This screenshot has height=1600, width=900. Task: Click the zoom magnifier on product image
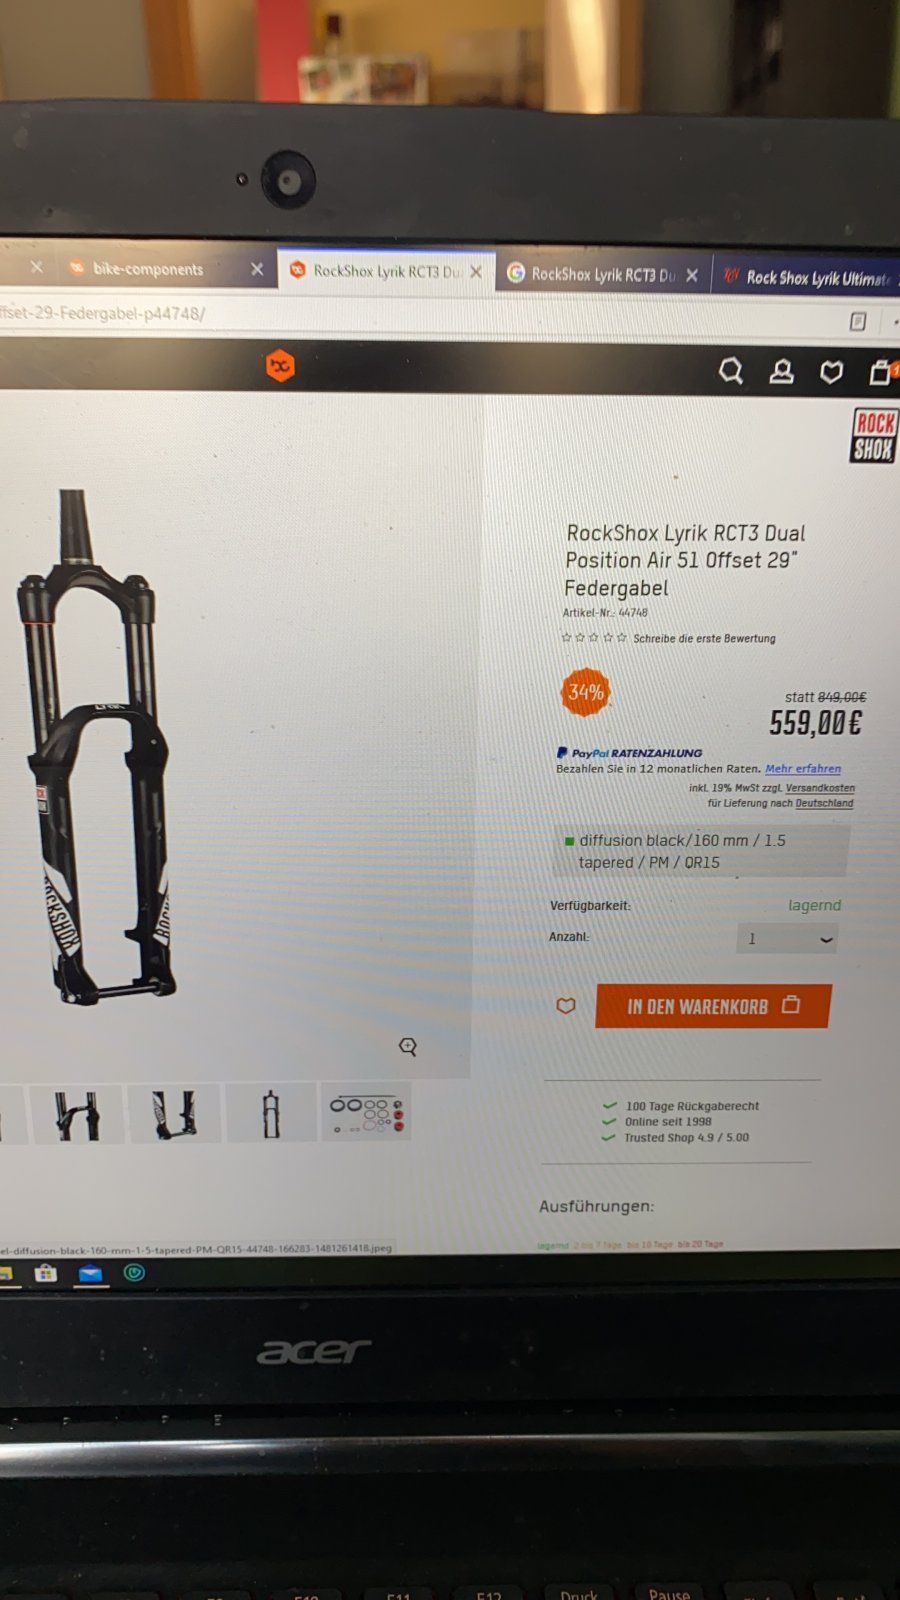(x=408, y=1046)
